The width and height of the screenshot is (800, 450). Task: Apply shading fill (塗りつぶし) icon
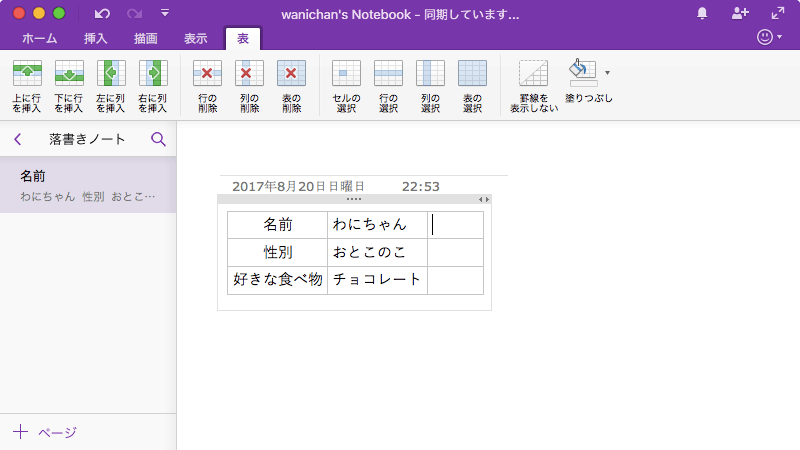click(x=583, y=72)
